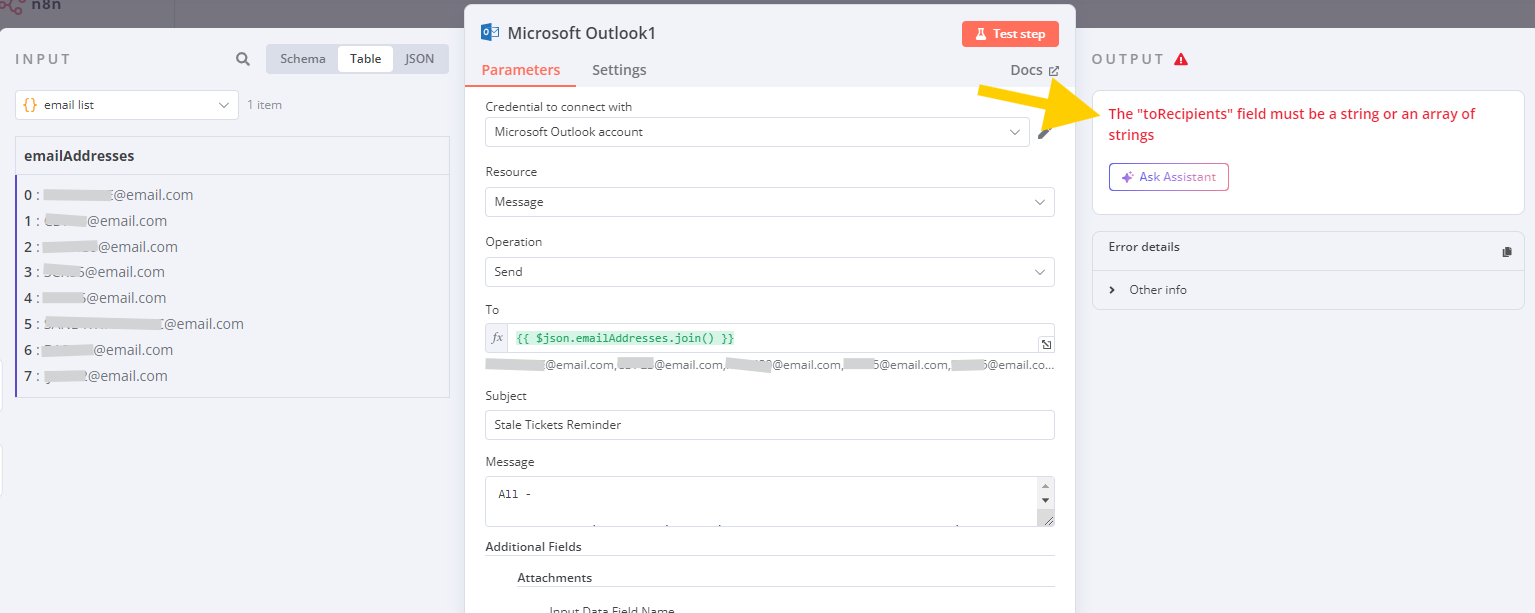Open the Microsoft Outlook account credential dropdown

pyautogui.click(x=757, y=132)
